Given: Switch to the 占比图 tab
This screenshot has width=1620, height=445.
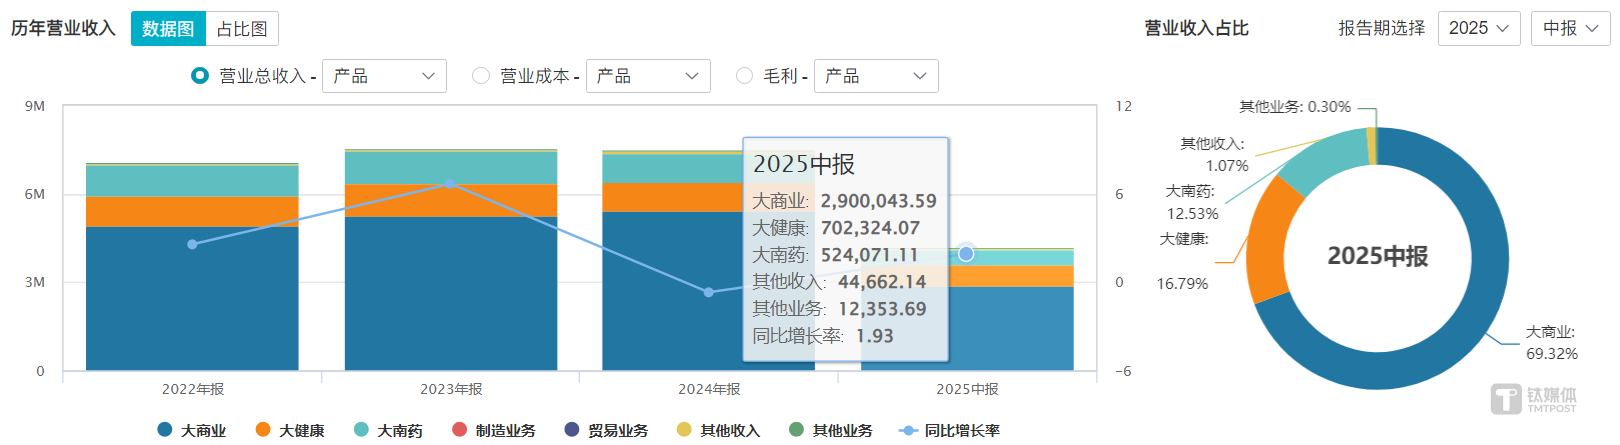Looking at the screenshot, I should [x=242, y=29].
